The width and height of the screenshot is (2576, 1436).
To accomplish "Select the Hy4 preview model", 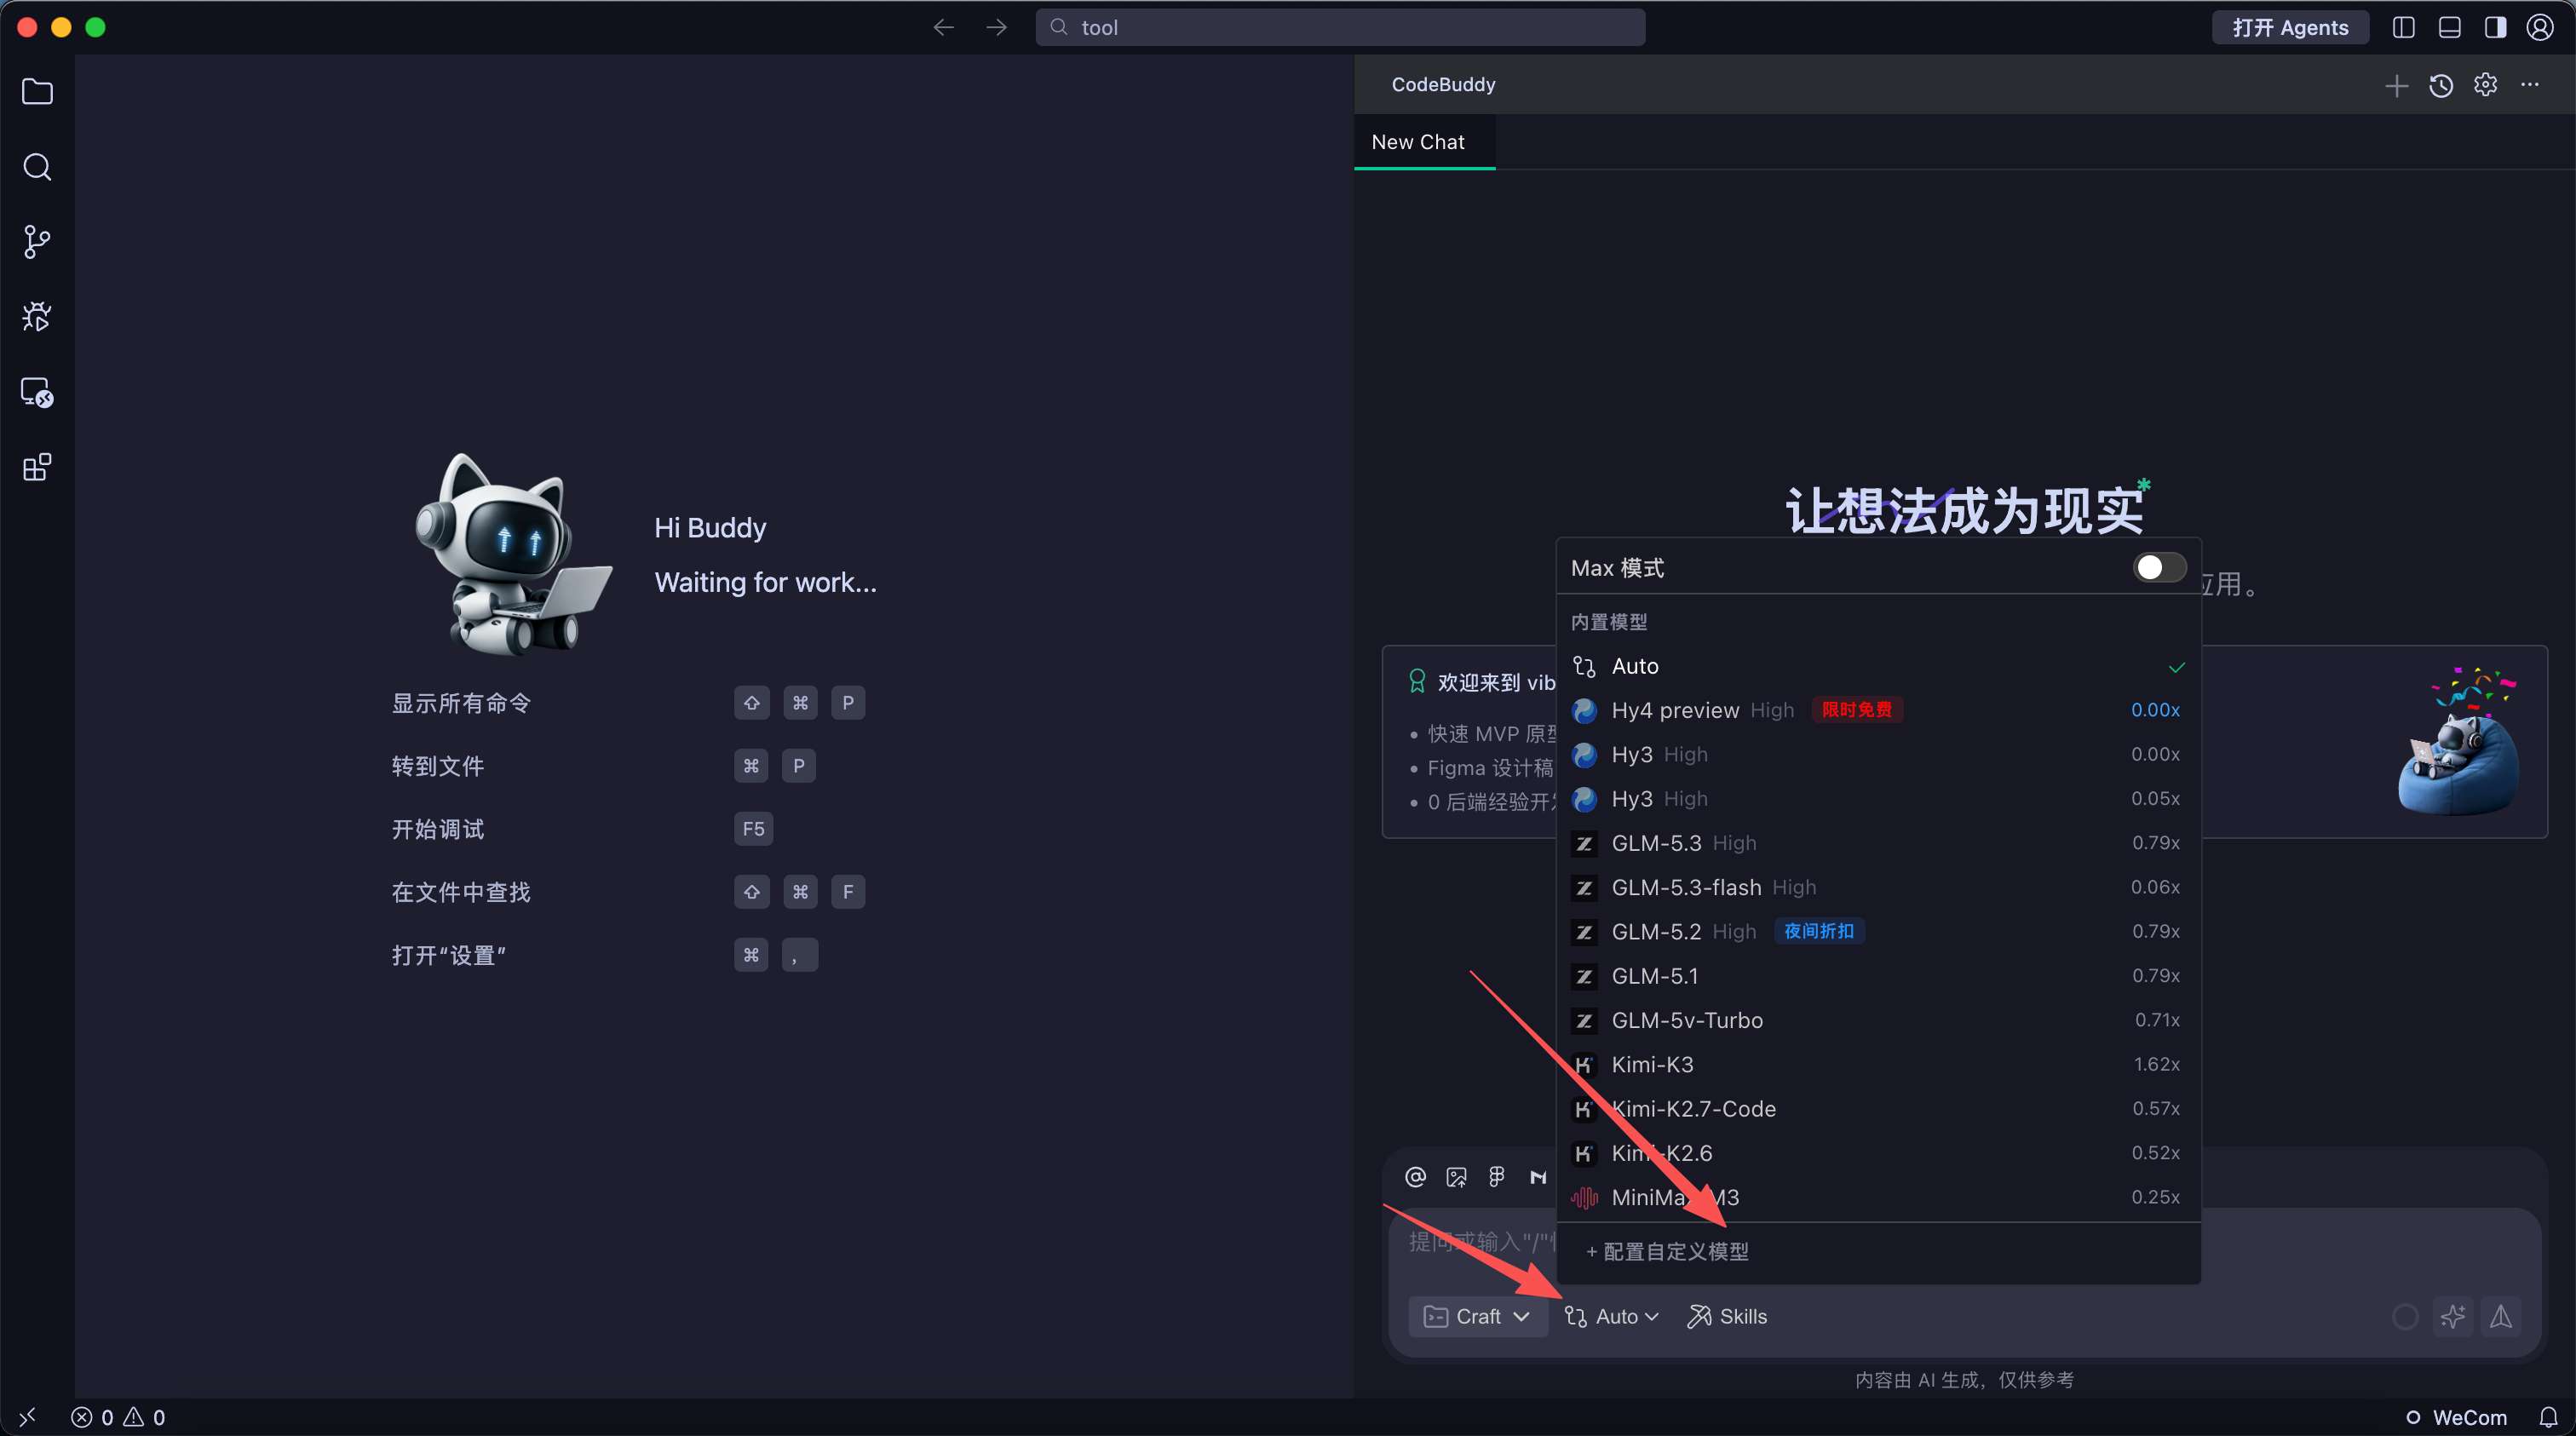I will [1878, 710].
